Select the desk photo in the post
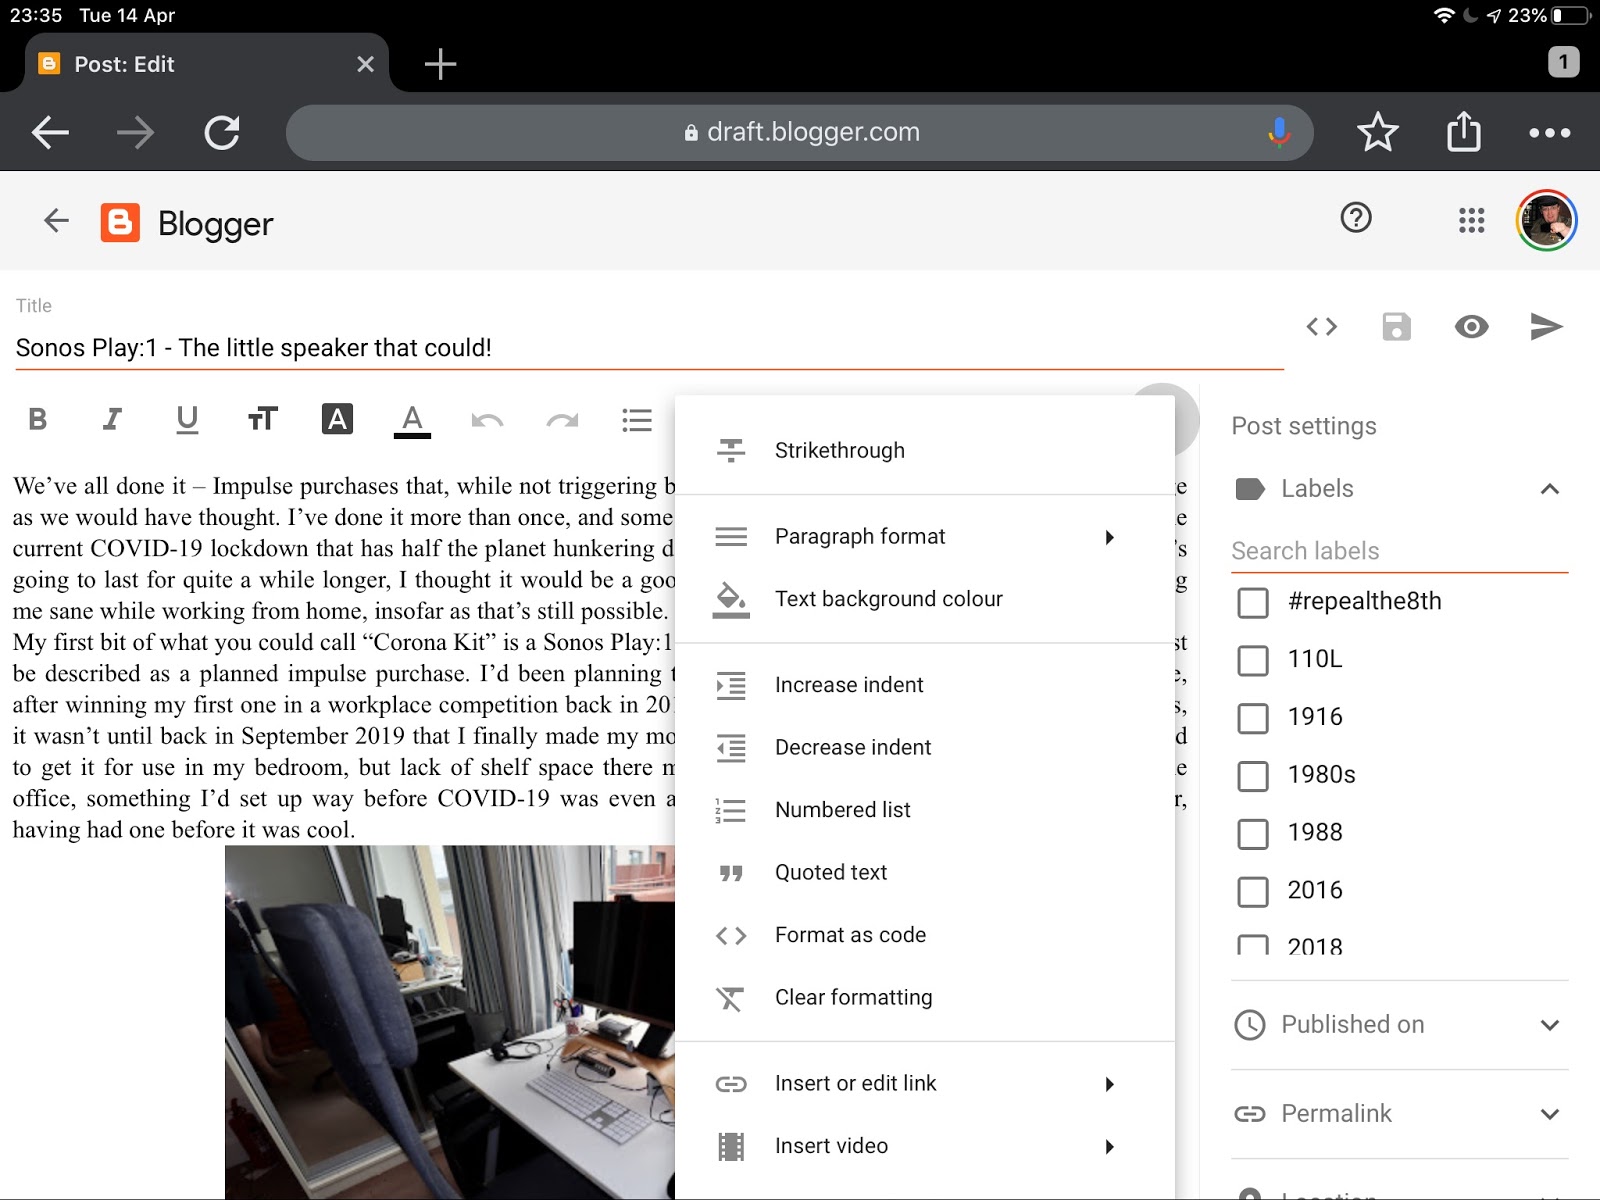The width and height of the screenshot is (1600, 1200). point(450,1022)
